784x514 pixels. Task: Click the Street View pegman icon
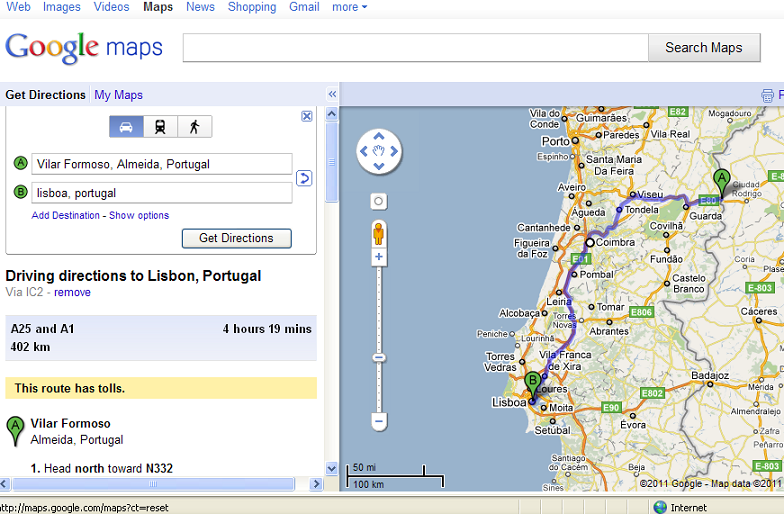tap(378, 234)
